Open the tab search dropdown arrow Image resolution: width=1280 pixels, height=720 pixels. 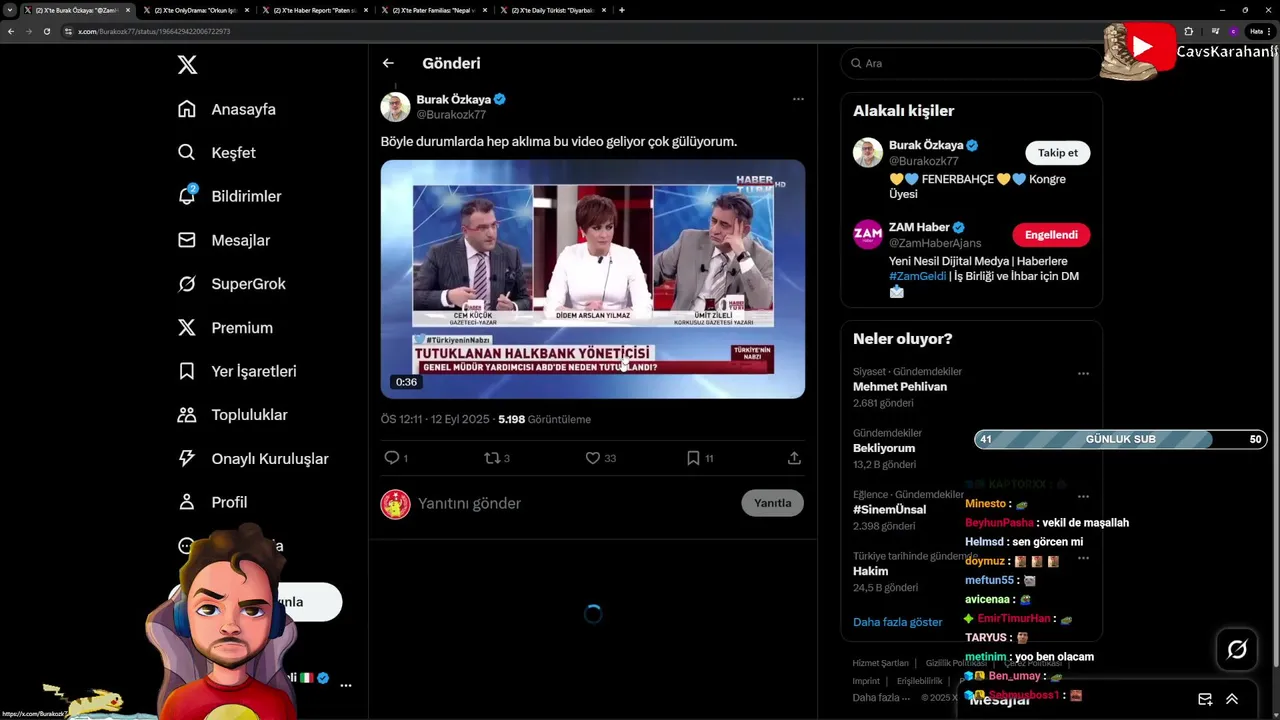[x=9, y=10]
